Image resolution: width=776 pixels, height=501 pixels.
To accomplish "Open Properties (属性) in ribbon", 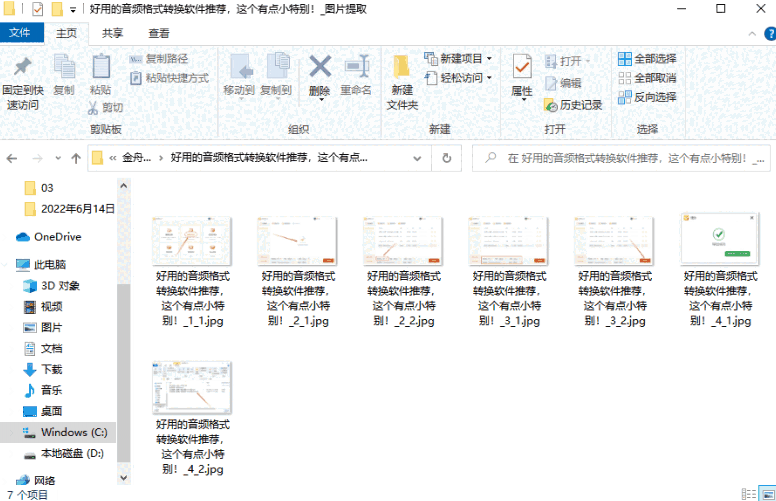I will coord(522,77).
